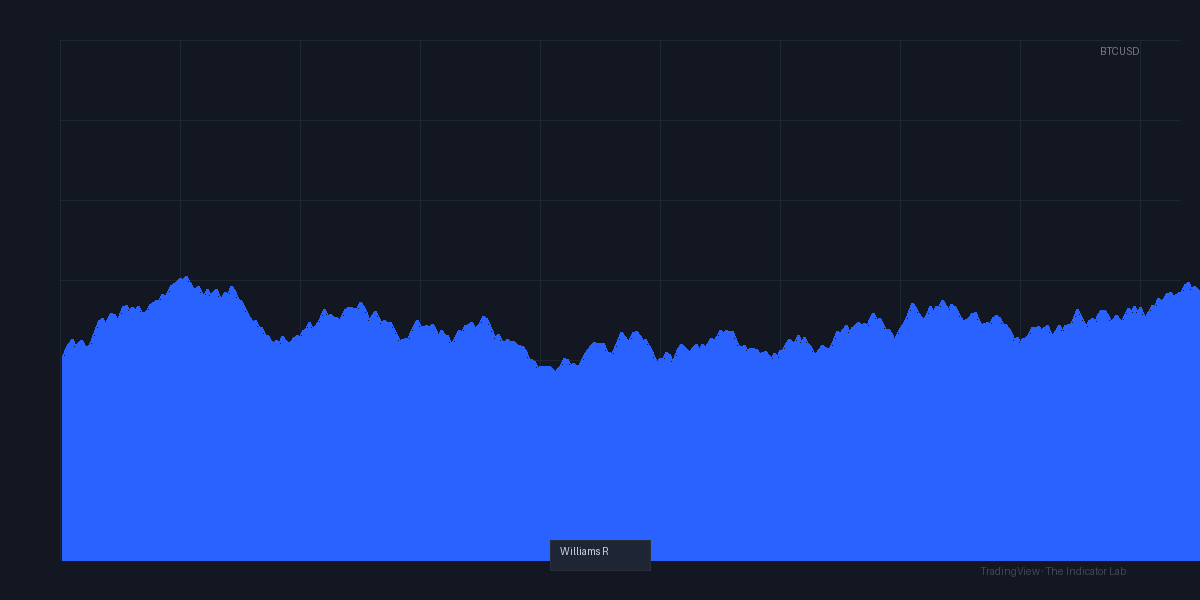Select the Williams R legend box

[600, 555]
